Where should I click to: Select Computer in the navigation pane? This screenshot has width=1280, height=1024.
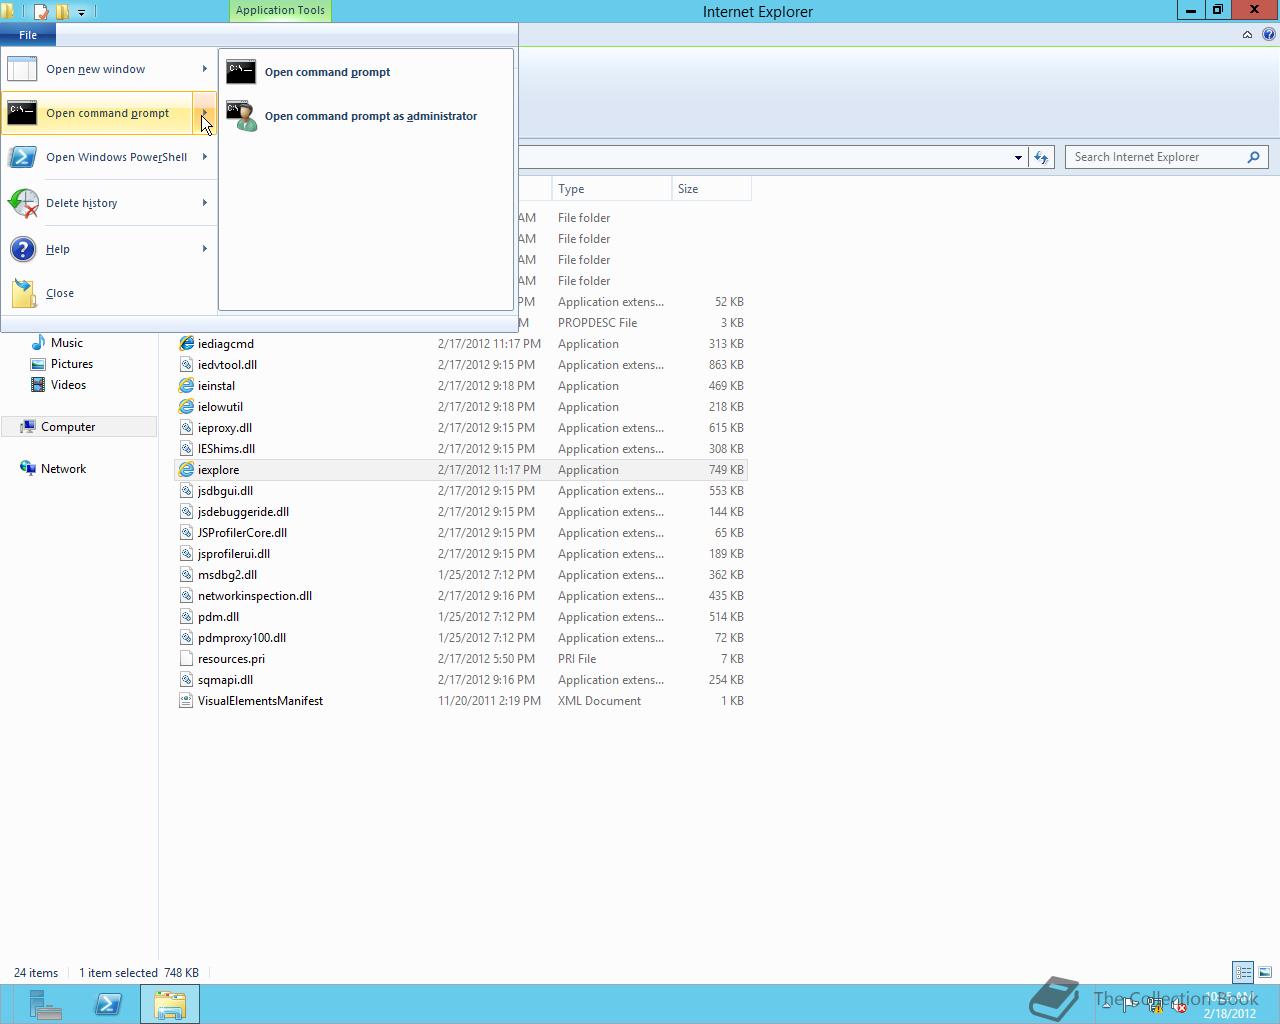pyautogui.click(x=68, y=427)
